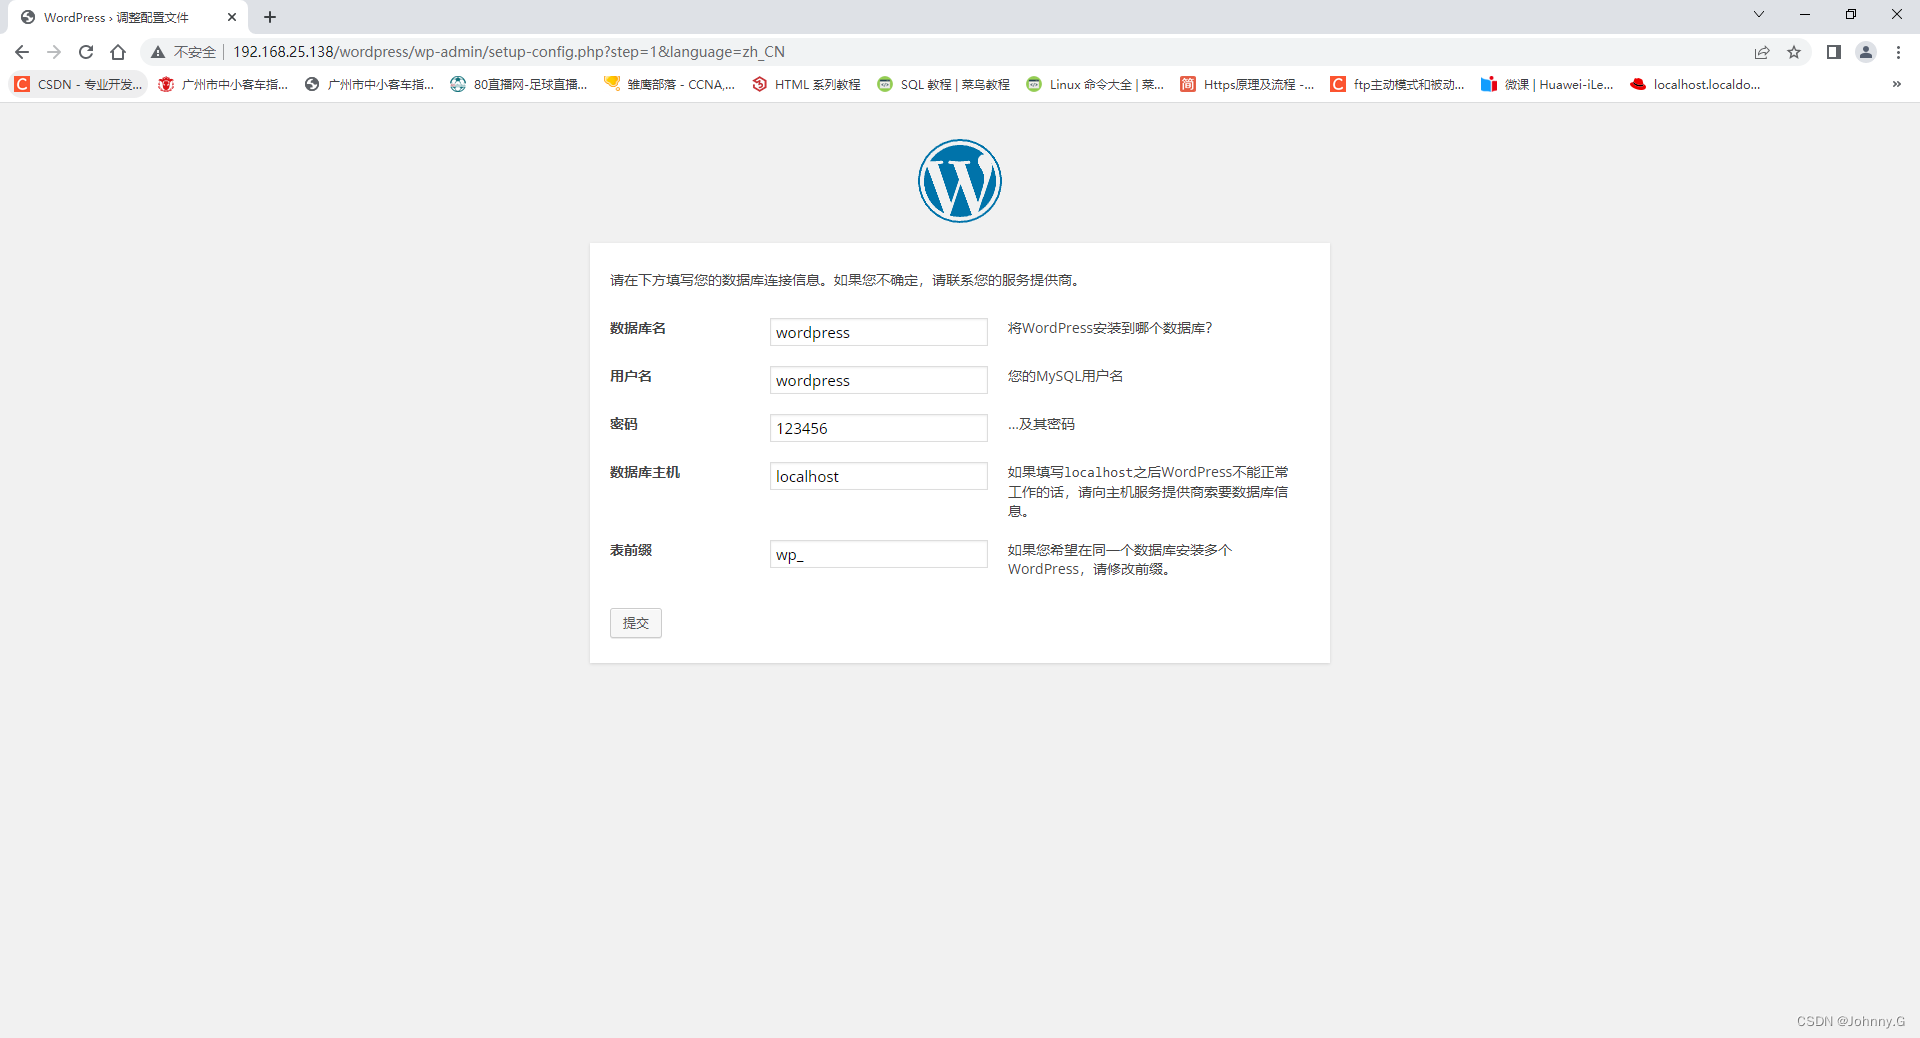Click the not-secure warning icon in address bar

158,52
